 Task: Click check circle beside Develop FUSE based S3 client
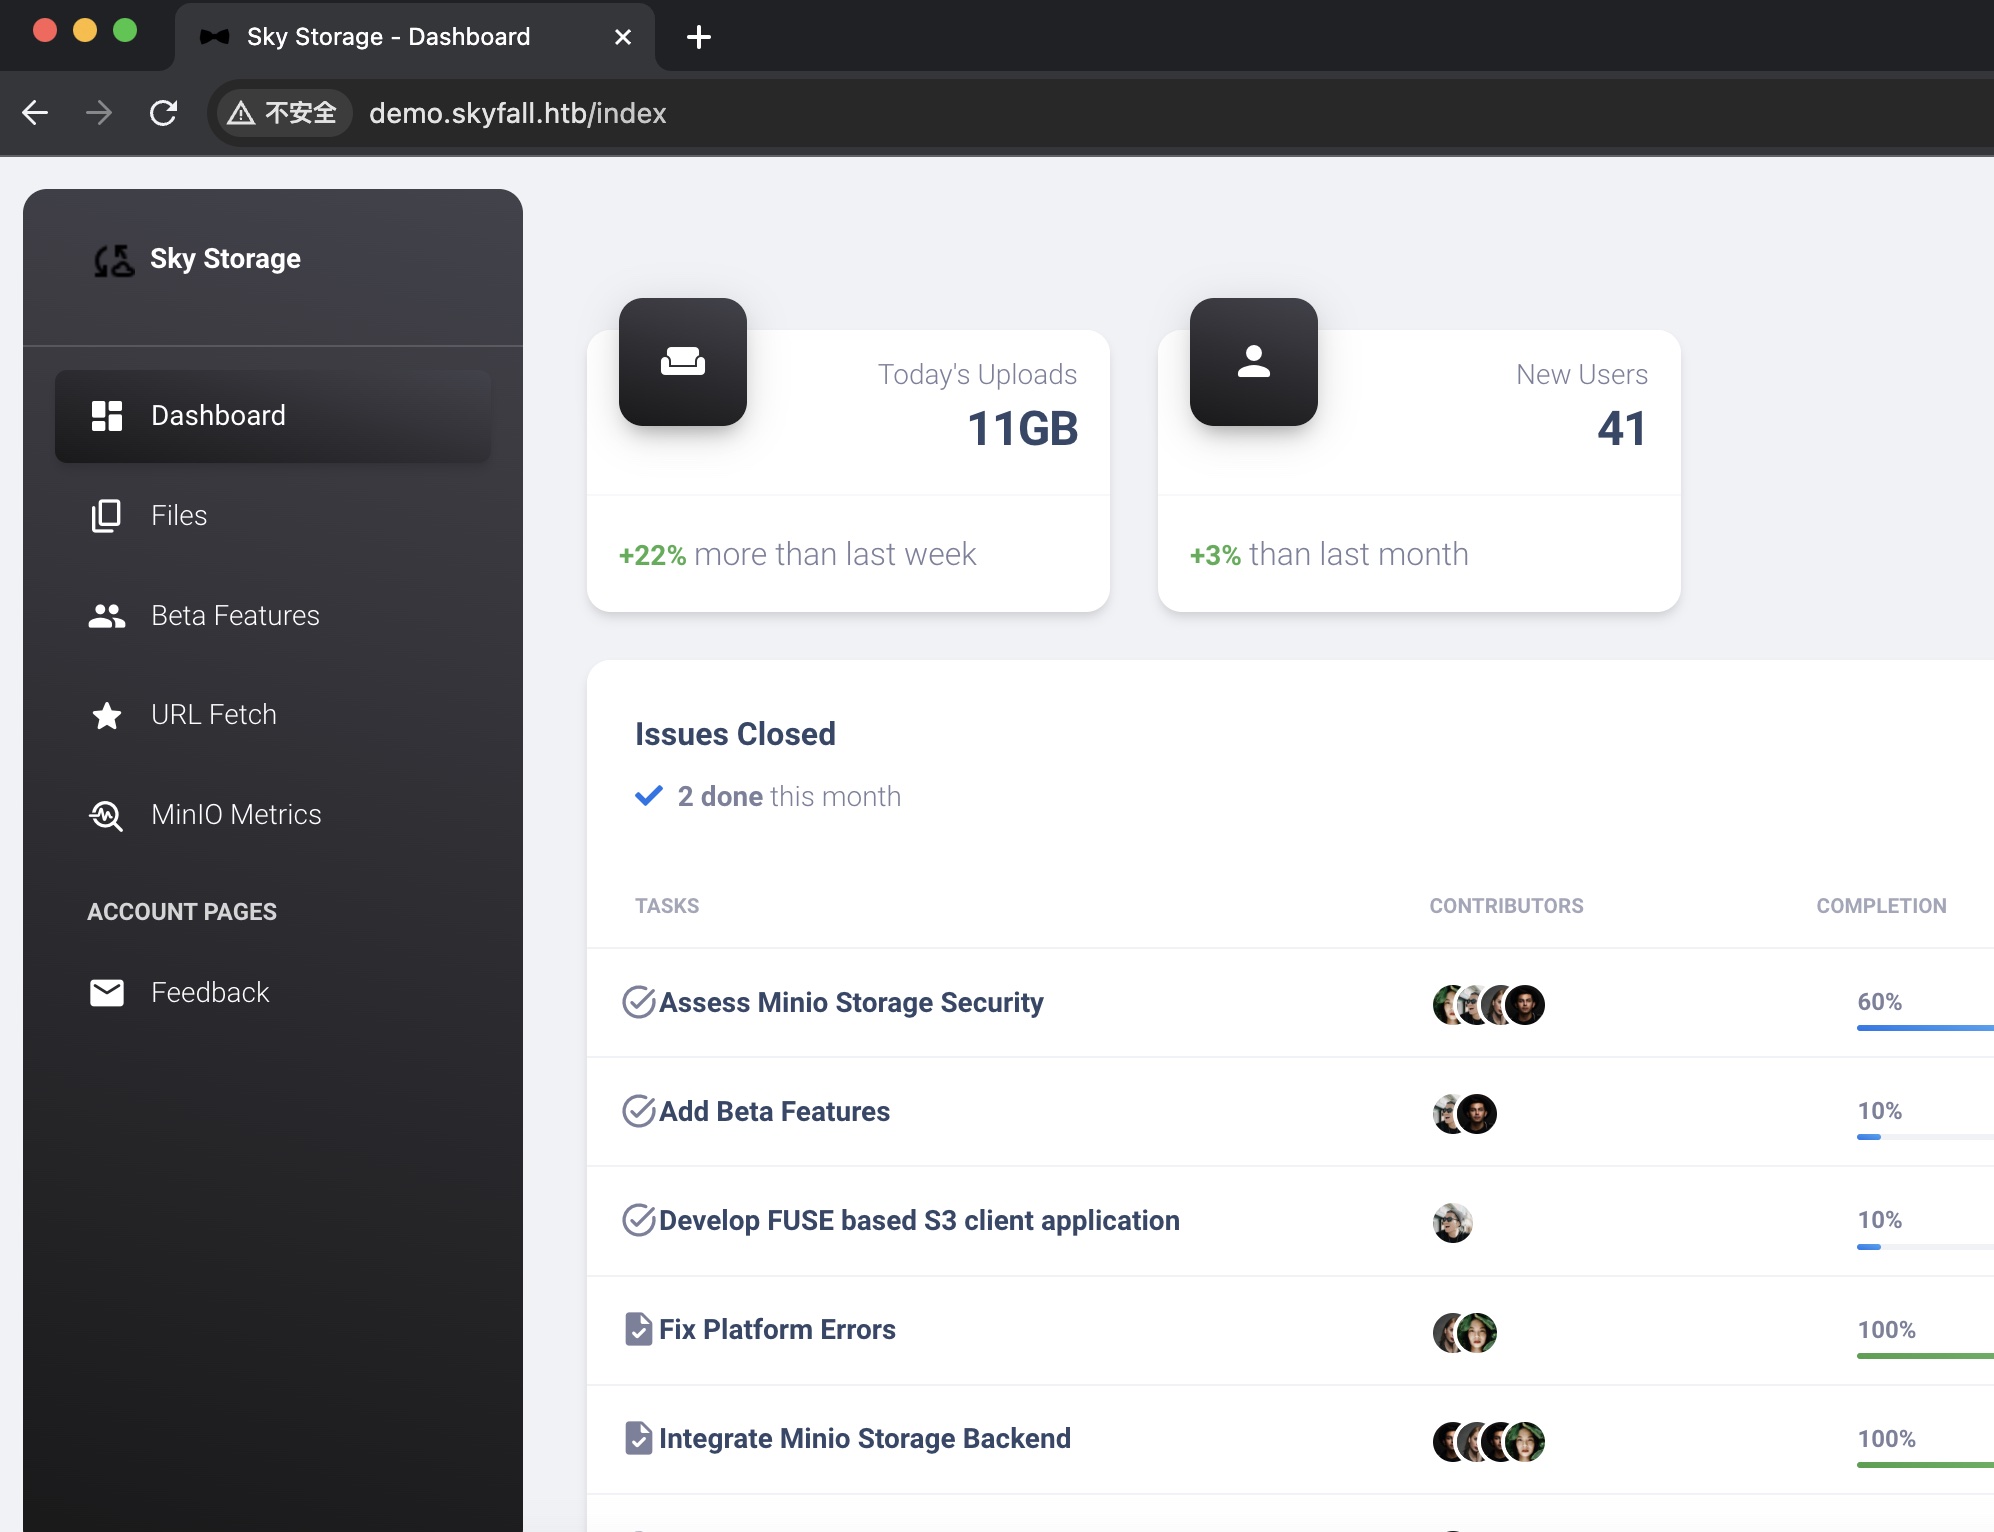[x=638, y=1220]
